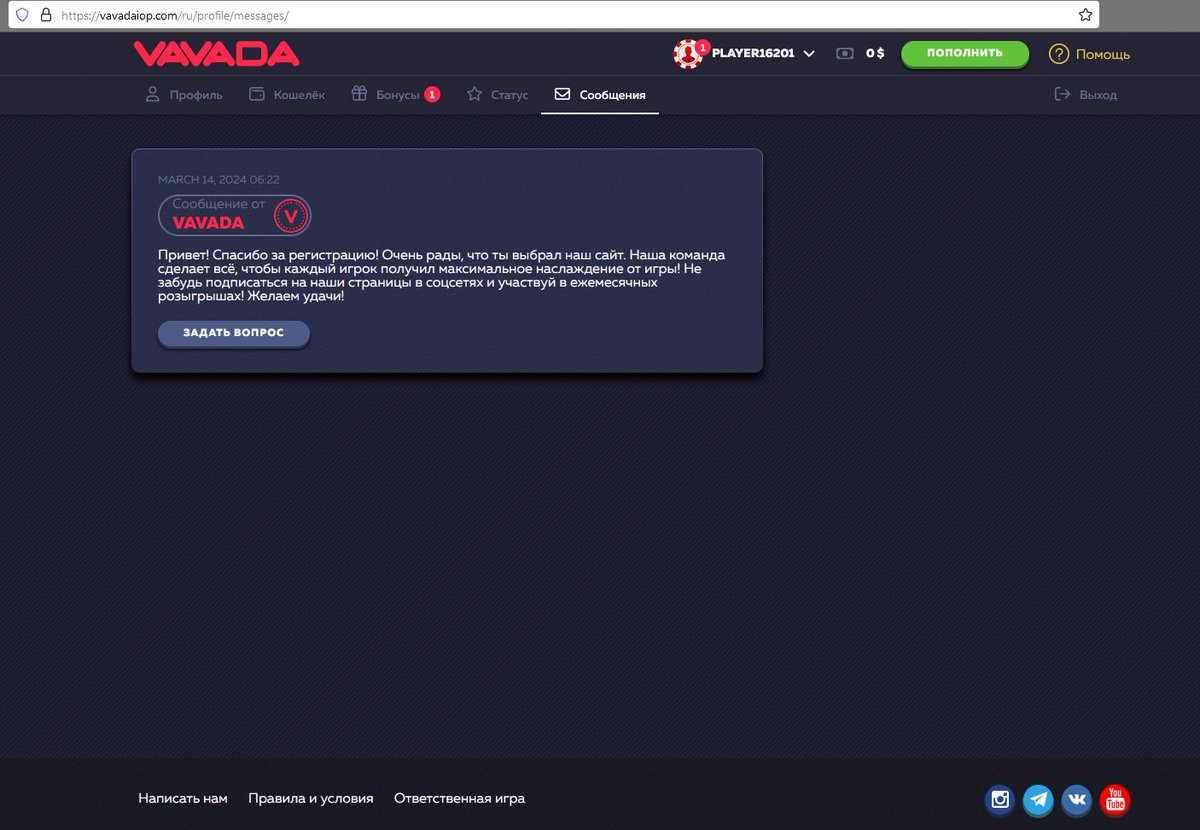
Task: Switch to the Бонусы tab
Action: [x=395, y=95]
